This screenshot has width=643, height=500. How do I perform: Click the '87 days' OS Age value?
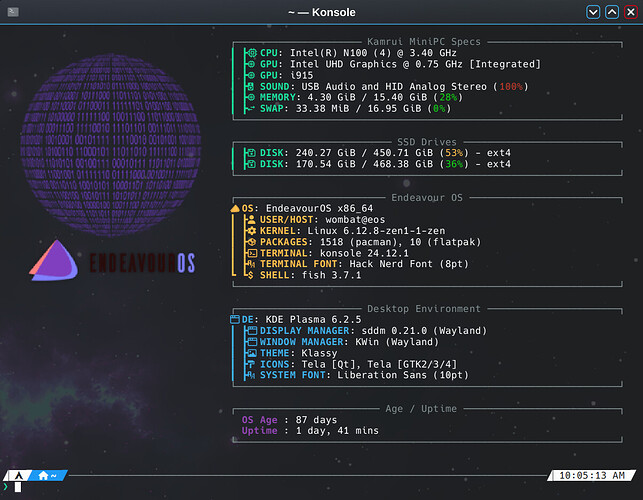tap(316, 420)
